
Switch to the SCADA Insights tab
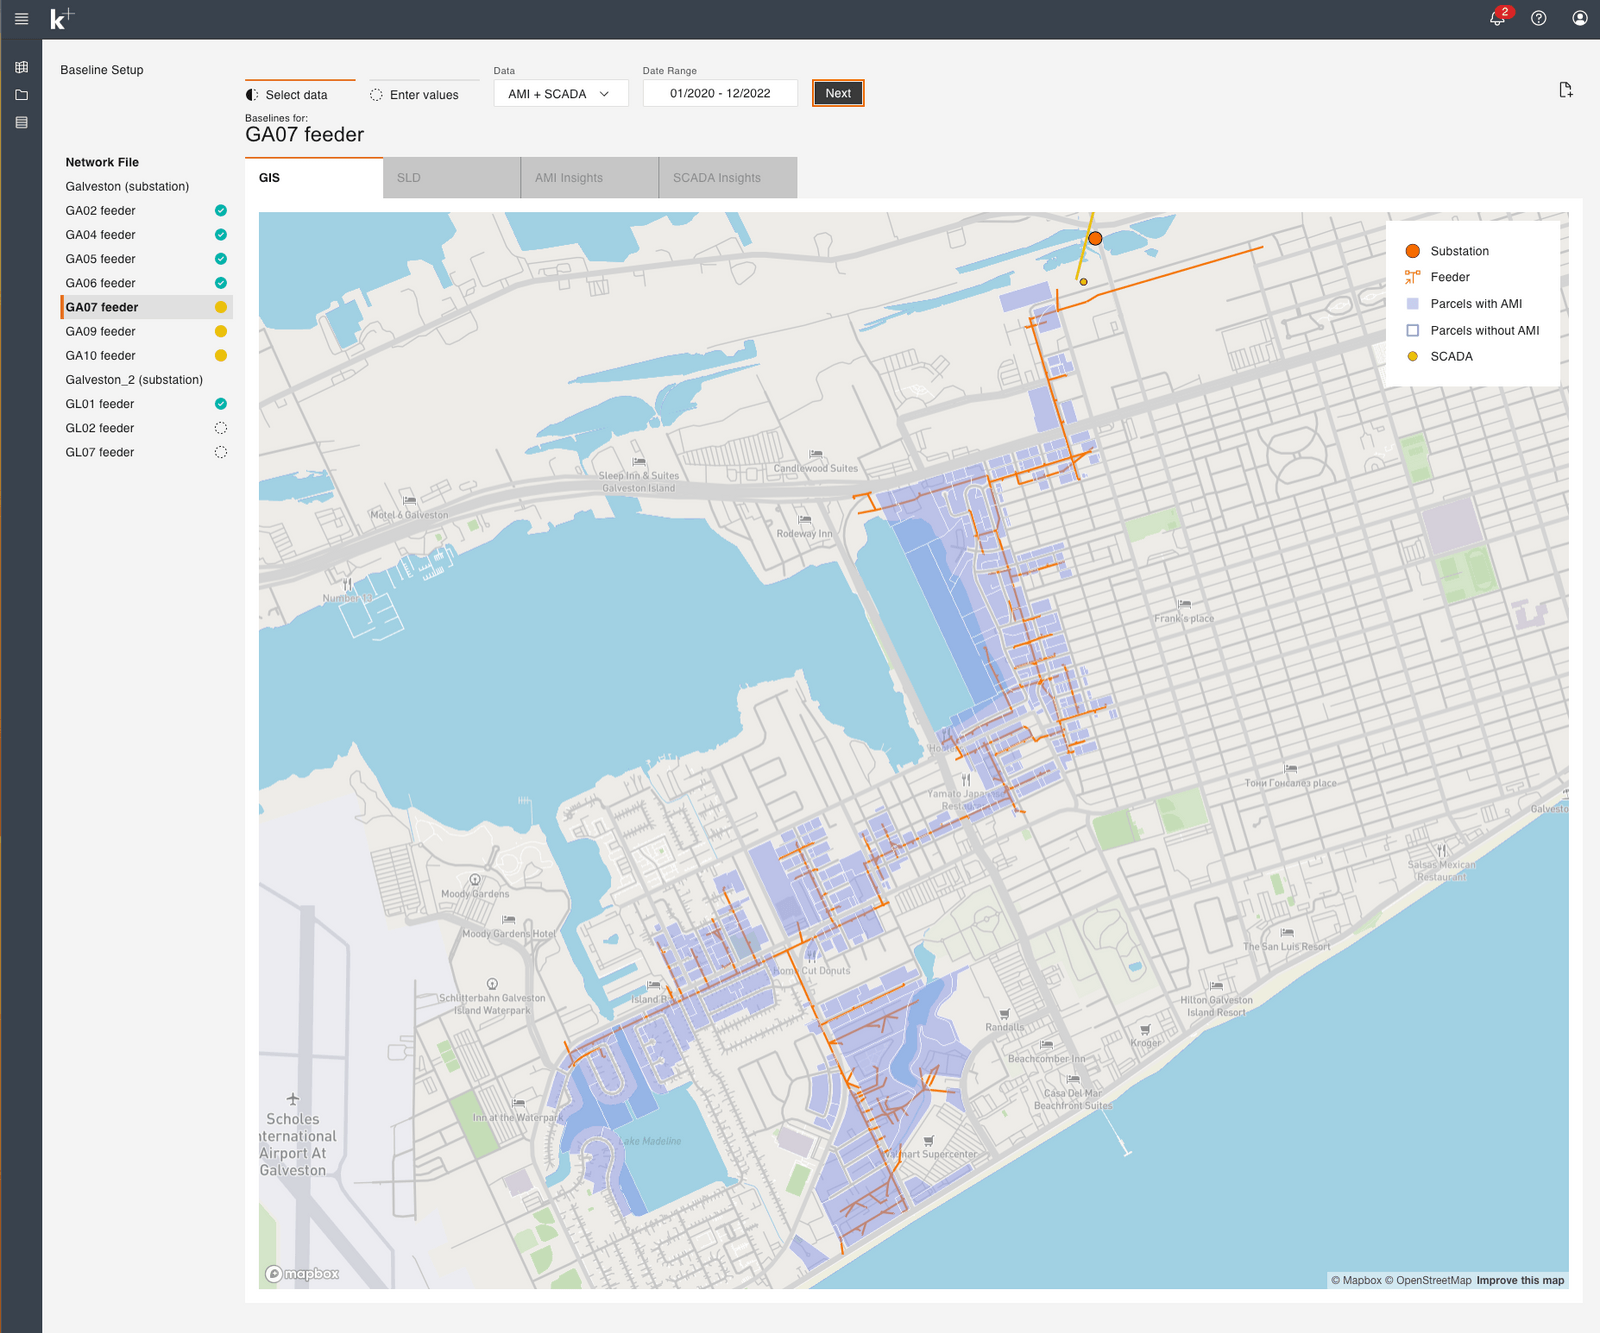(x=727, y=178)
